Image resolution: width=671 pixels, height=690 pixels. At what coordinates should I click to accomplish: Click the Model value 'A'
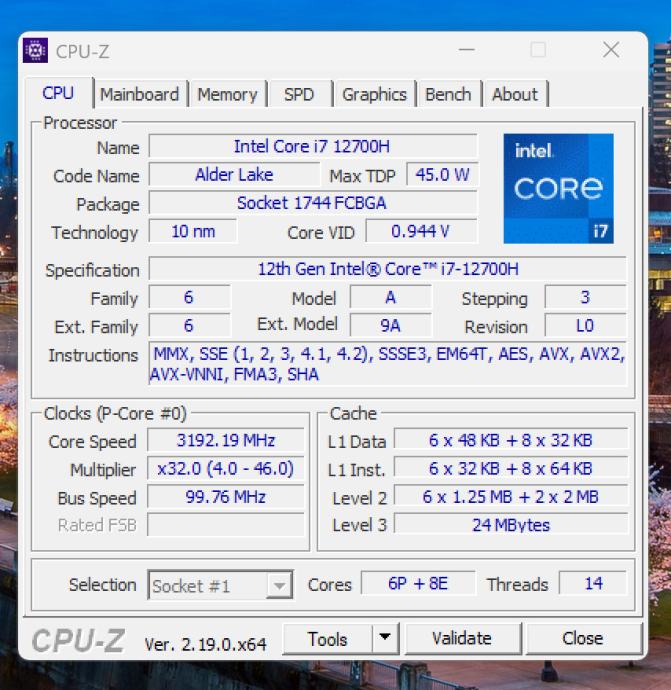click(391, 297)
